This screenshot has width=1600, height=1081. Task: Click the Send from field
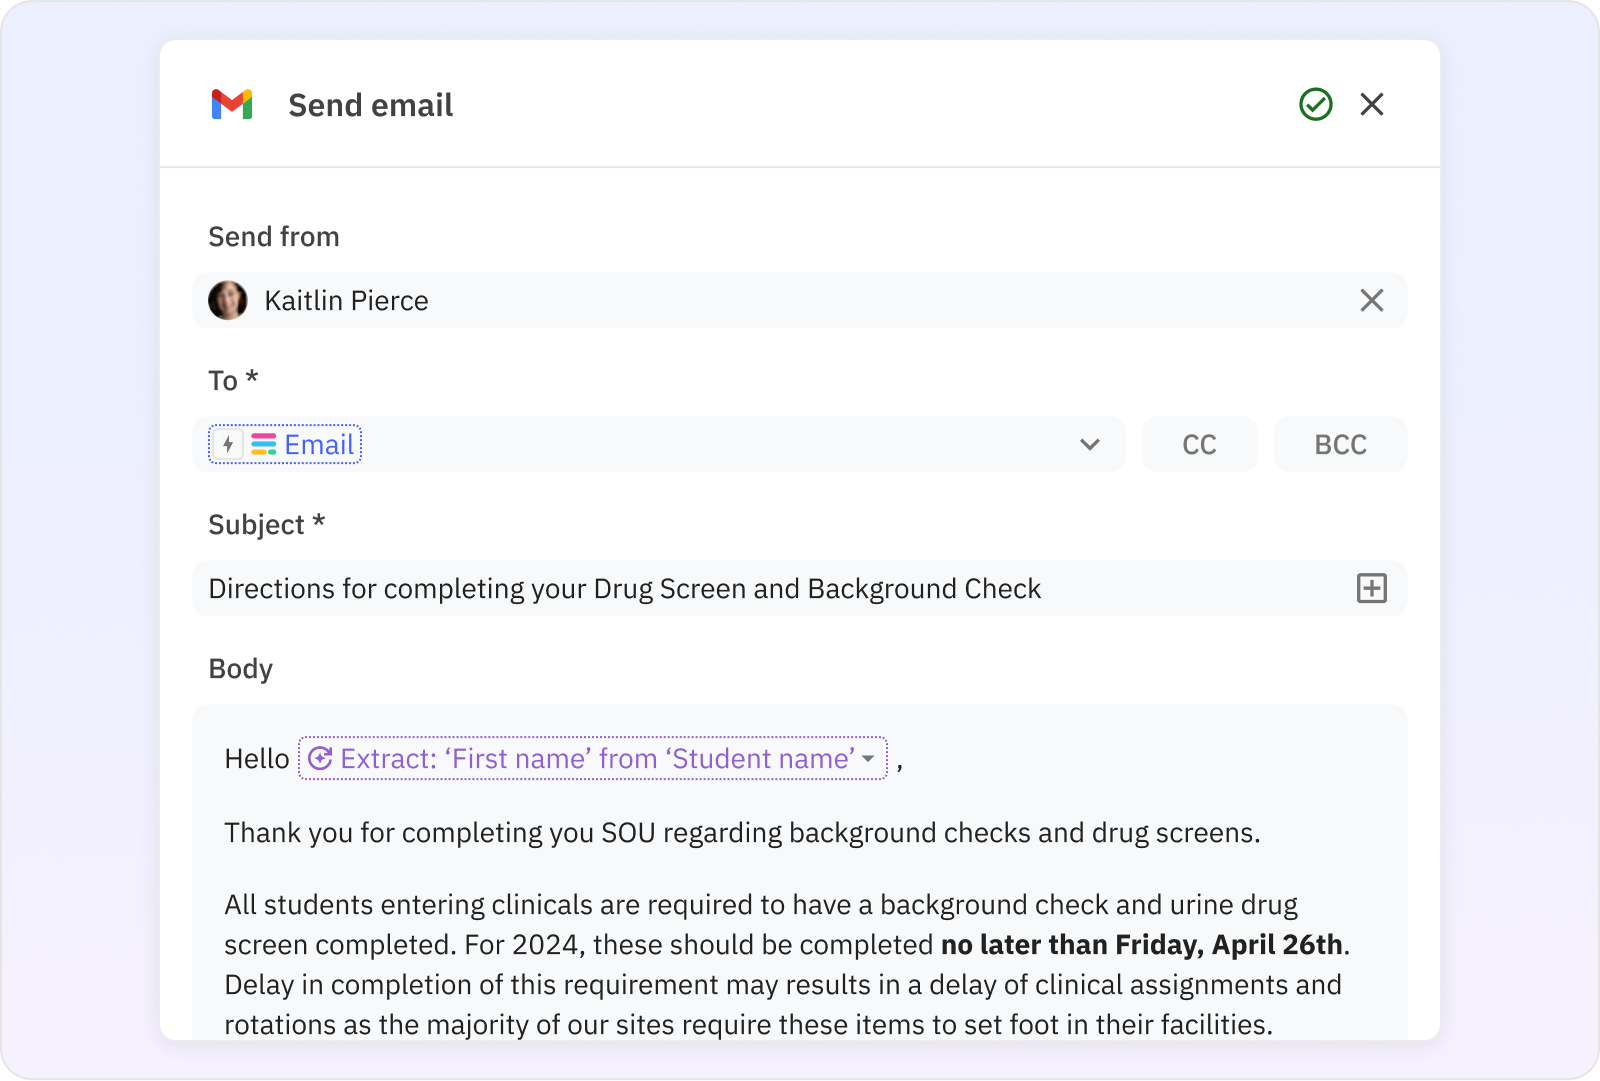[x=800, y=300]
